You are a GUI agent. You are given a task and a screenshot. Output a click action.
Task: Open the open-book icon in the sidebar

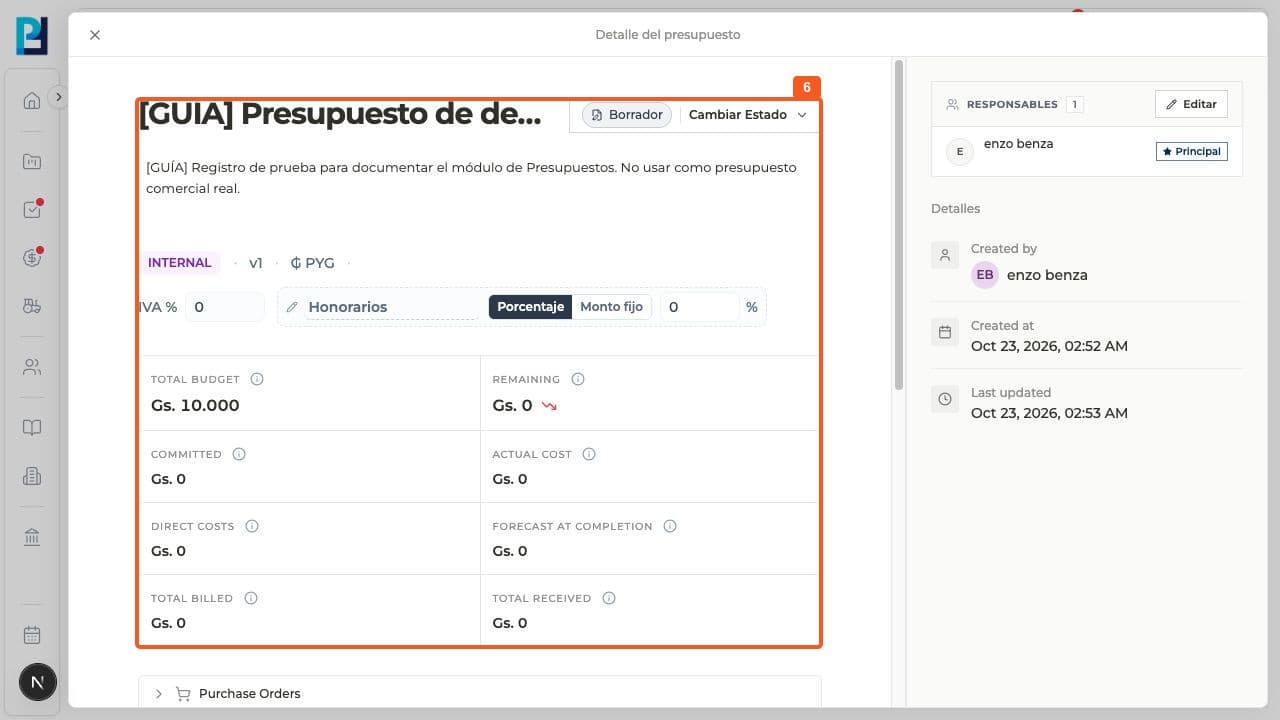[32, 428]
